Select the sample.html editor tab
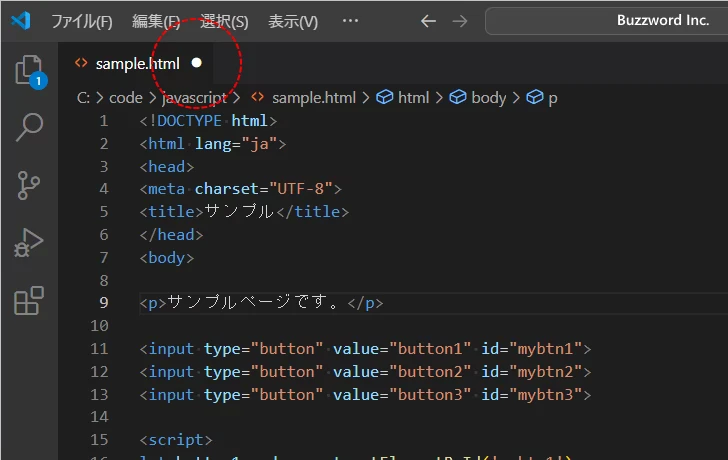 coord(137,64)
